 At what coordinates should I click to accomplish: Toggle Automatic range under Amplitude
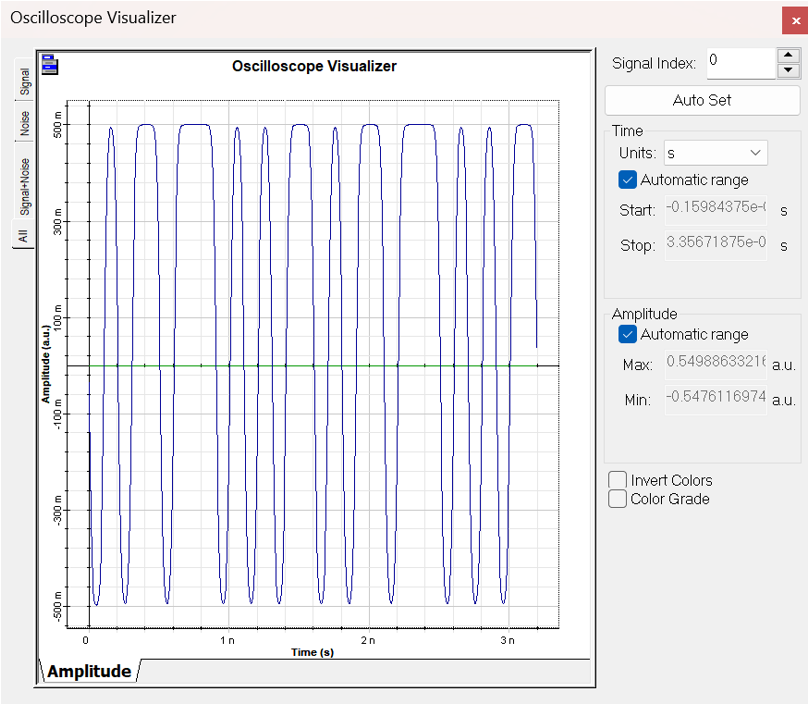(628, 334)
